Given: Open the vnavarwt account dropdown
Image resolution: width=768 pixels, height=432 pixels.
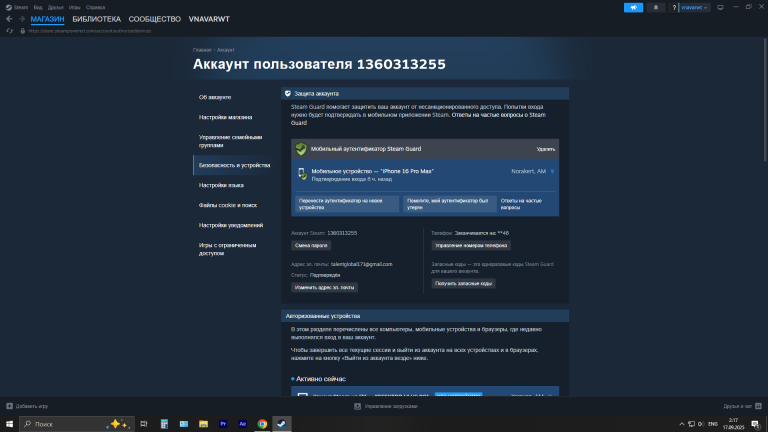Looking at the screenshot, I should tap(694, 7).
